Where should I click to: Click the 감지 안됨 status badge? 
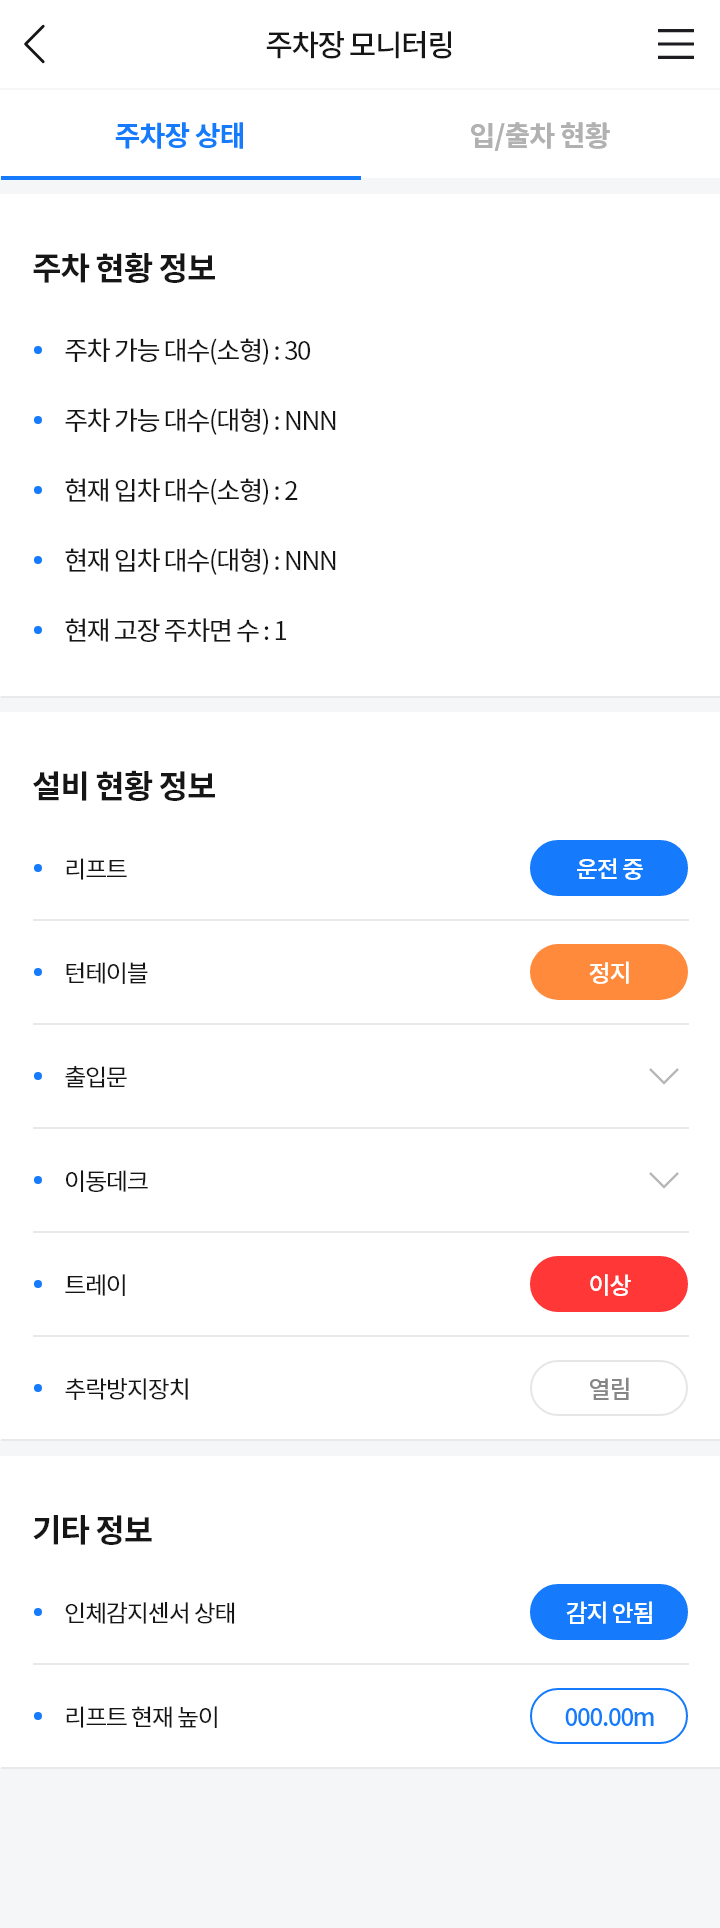tap(609, 1612)
